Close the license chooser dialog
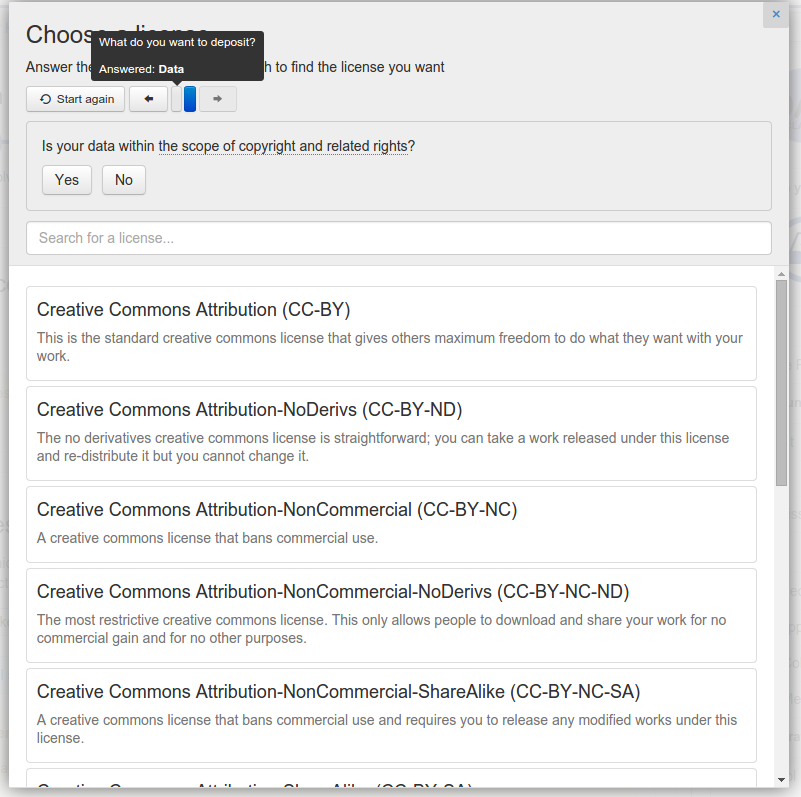801x797 pixels. coord(776,15)
